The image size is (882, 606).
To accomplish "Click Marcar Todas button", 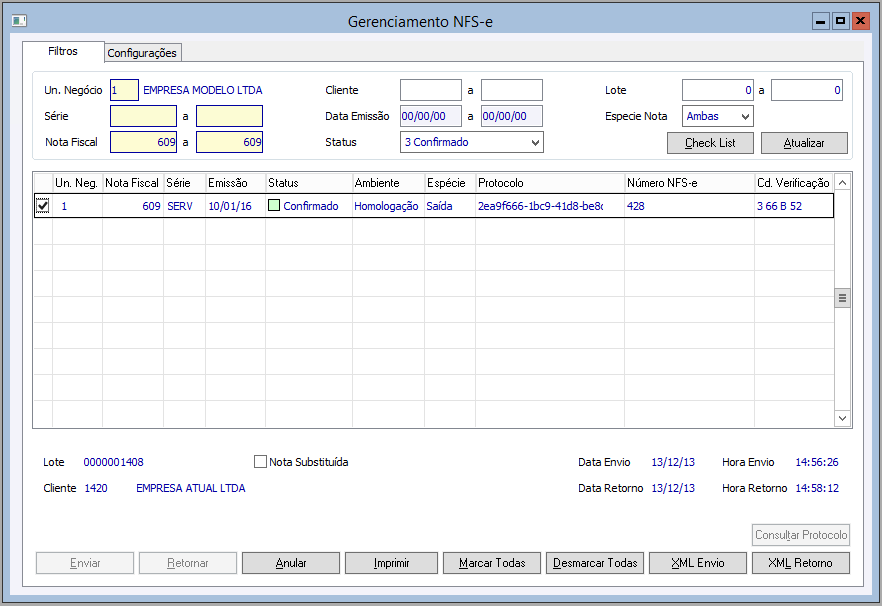I will 492,563.
